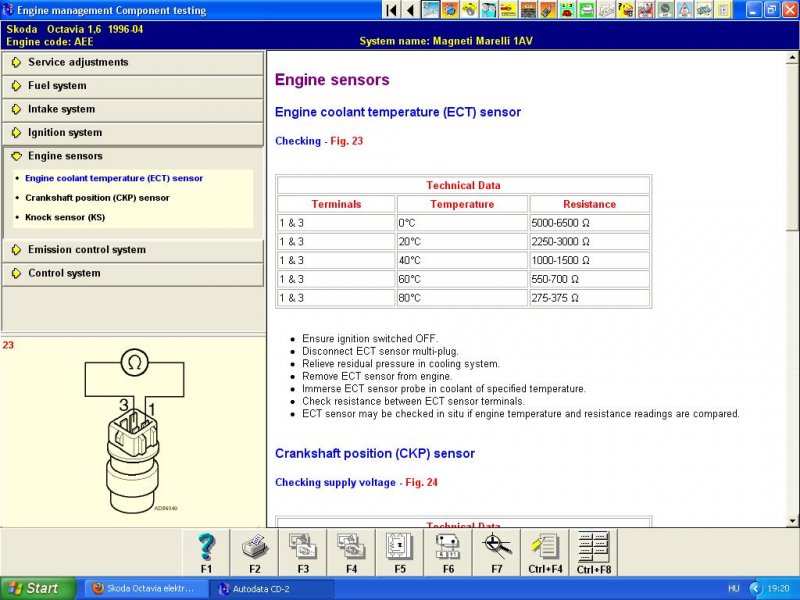Click the F3 illustrations button
This screenshot has width=800, height=600.
click(303, 553)
